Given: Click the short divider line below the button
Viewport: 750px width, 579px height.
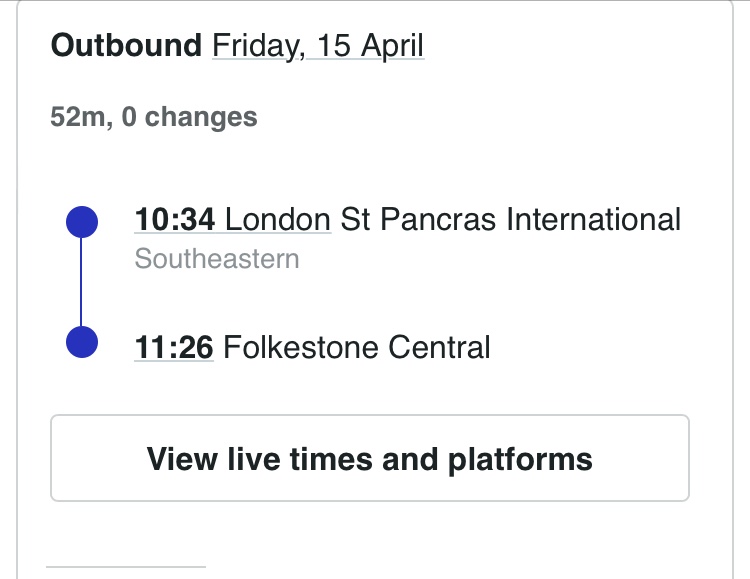Looking at the screenshot, I should pos(125,567).
